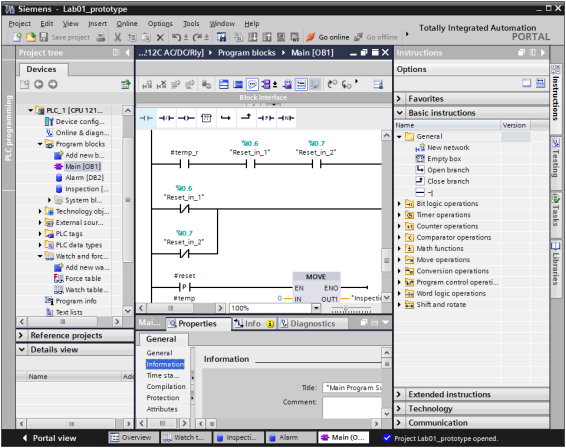Click delete network icon in editor toolbar
Viewport: 566px width, 448px height.
click(161, 84)
